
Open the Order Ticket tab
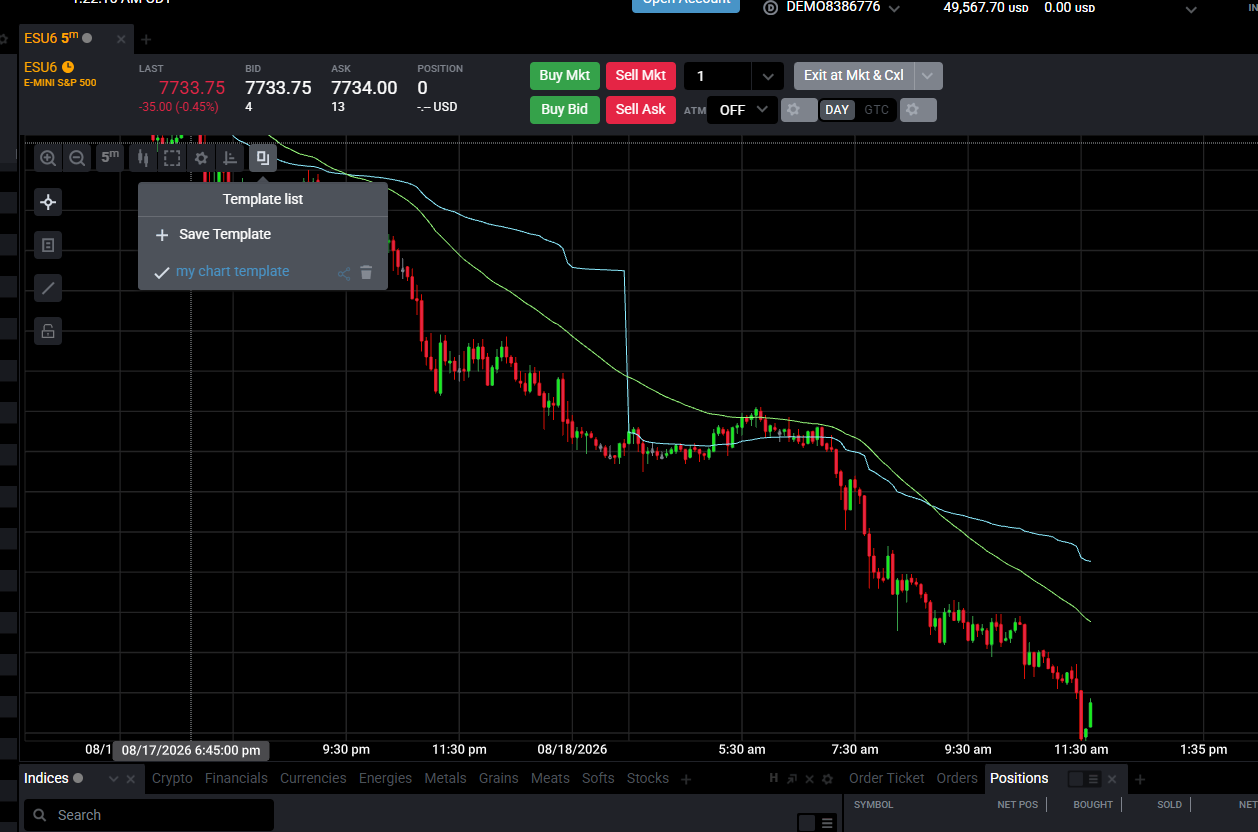(887, 778)
